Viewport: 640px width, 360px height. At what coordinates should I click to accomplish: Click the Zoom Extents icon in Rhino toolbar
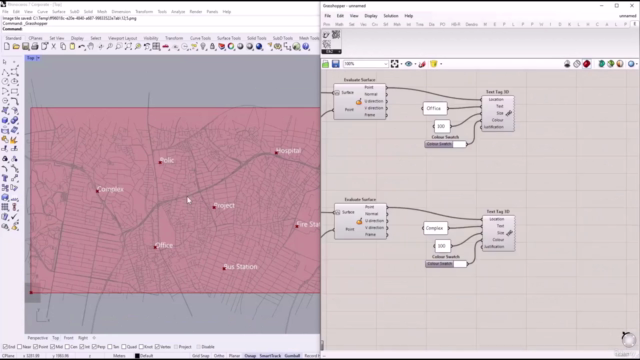point(128,47)
